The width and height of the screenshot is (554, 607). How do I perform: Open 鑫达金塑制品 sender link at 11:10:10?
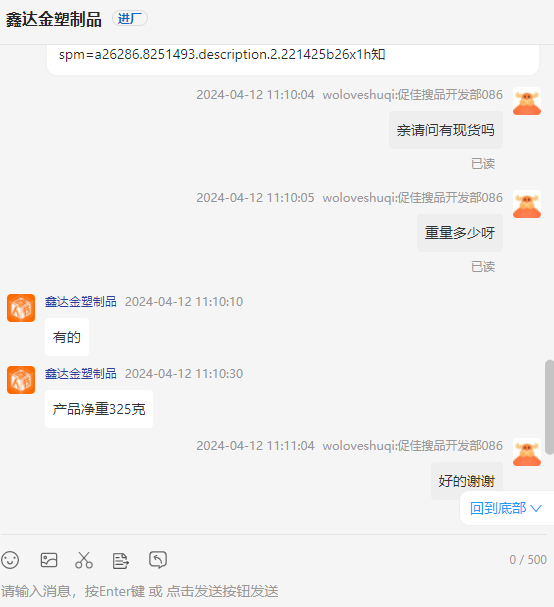[81, 302]
